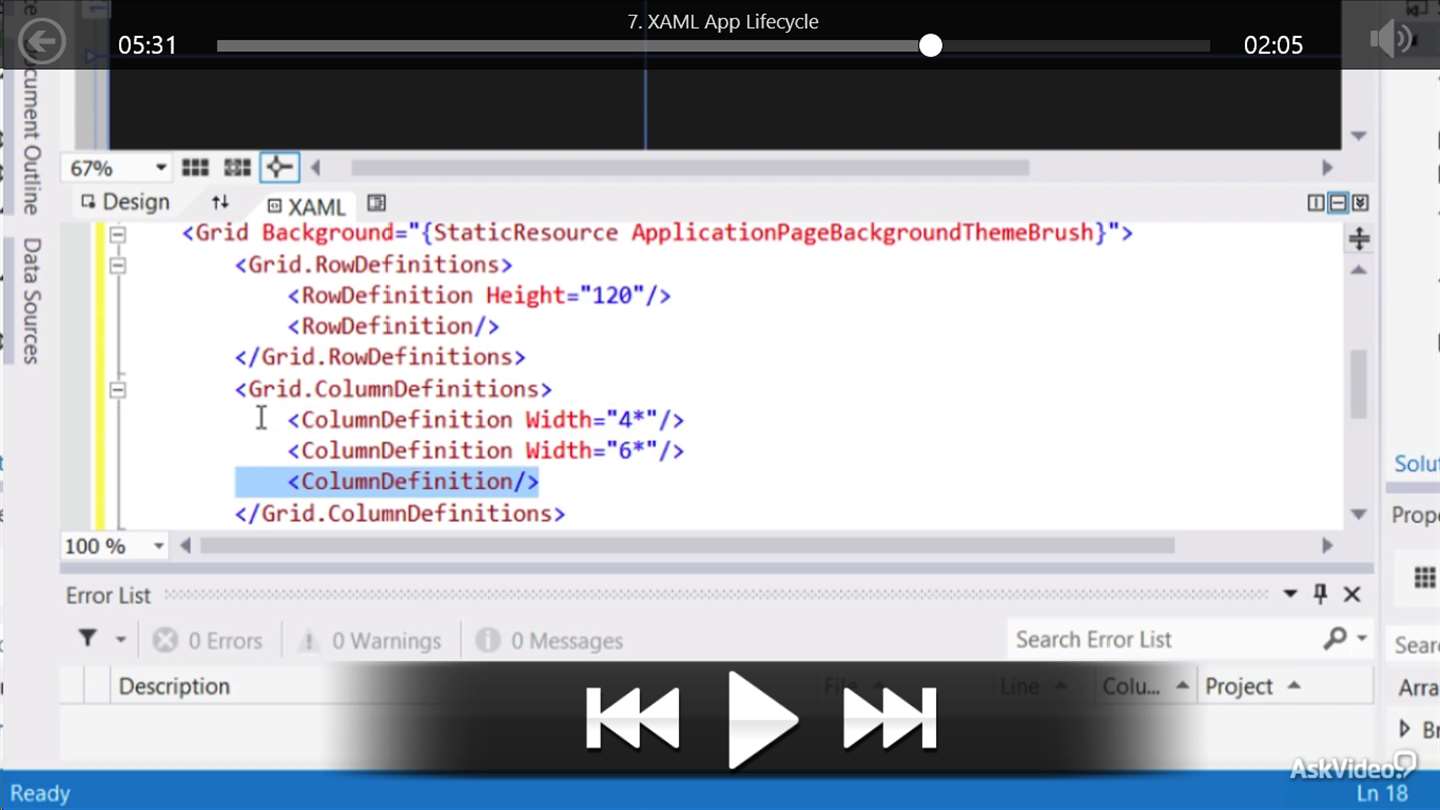
Task: Select the vertical split view icon
Action: pyautogui.click(x=1316, y=203)
